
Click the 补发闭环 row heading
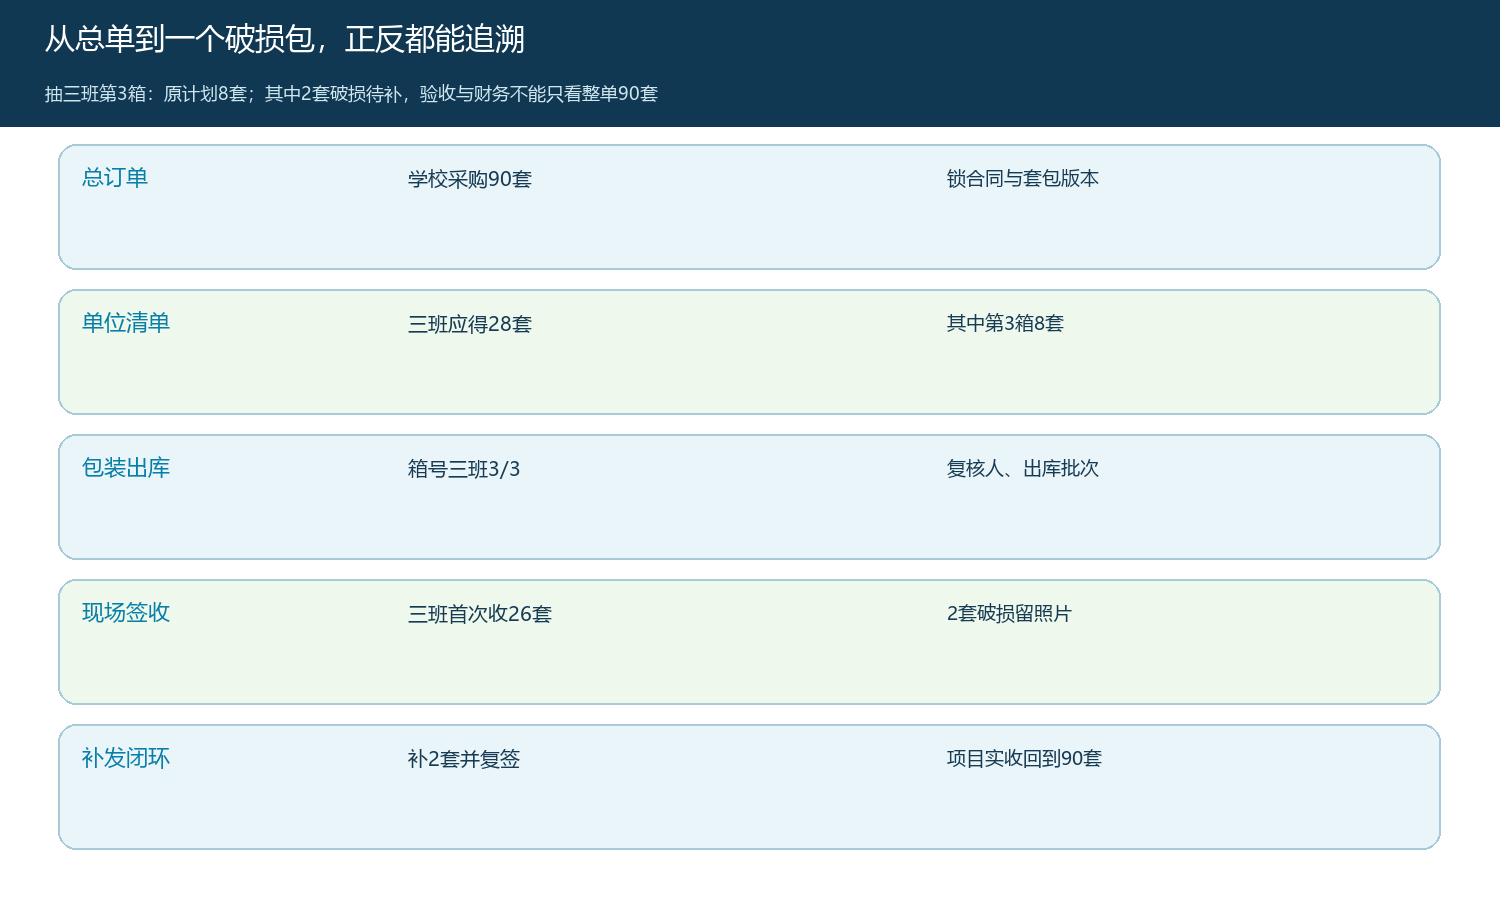click(x=126, y=758)
